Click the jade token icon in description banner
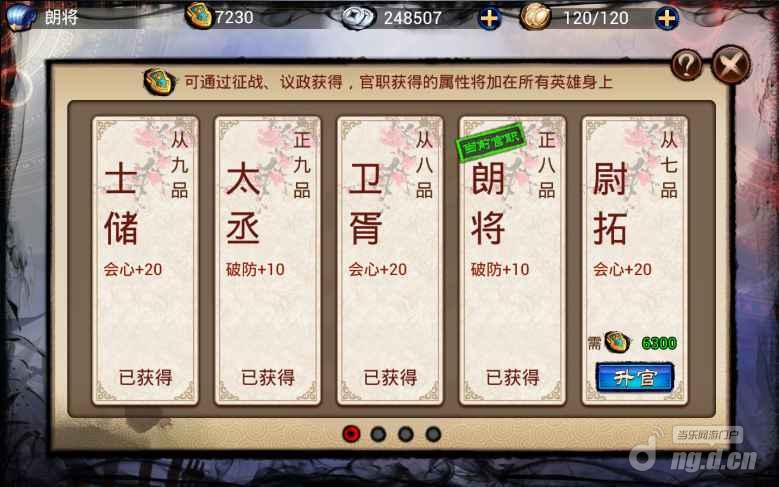Viewport: 779px width, 487px height. 159,81
